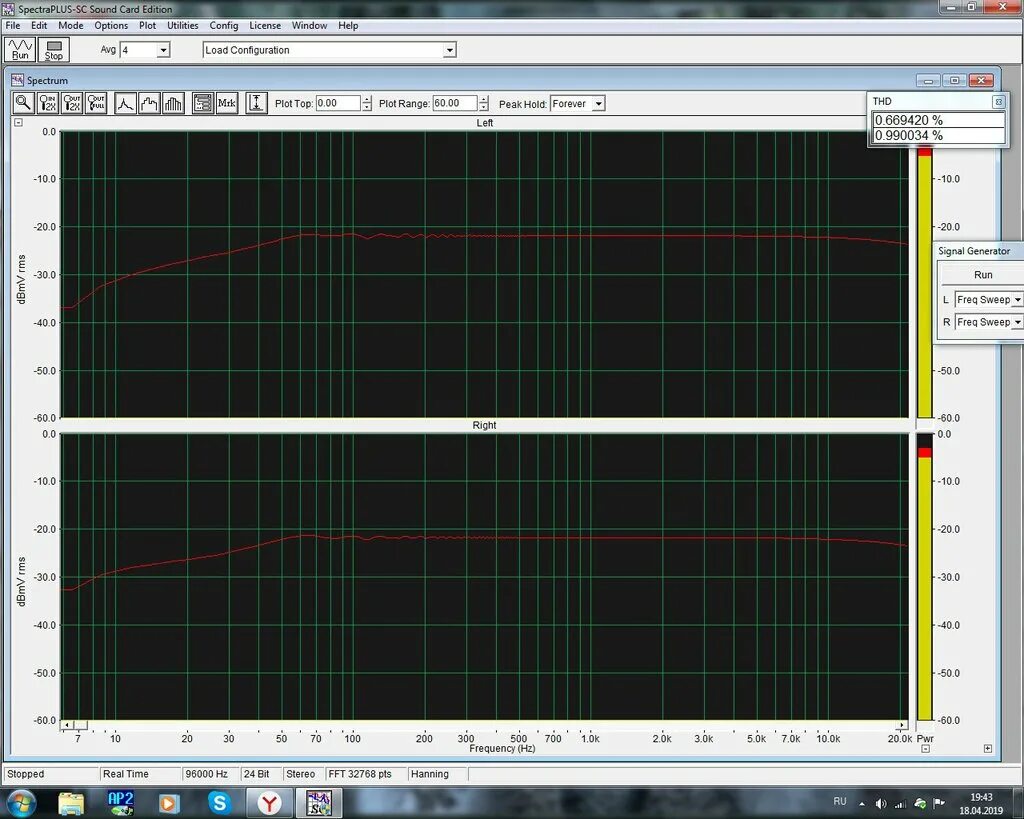Open Skype from the taskbar
This screenshot has height=819, width=1024.
(x=219, y=803)
